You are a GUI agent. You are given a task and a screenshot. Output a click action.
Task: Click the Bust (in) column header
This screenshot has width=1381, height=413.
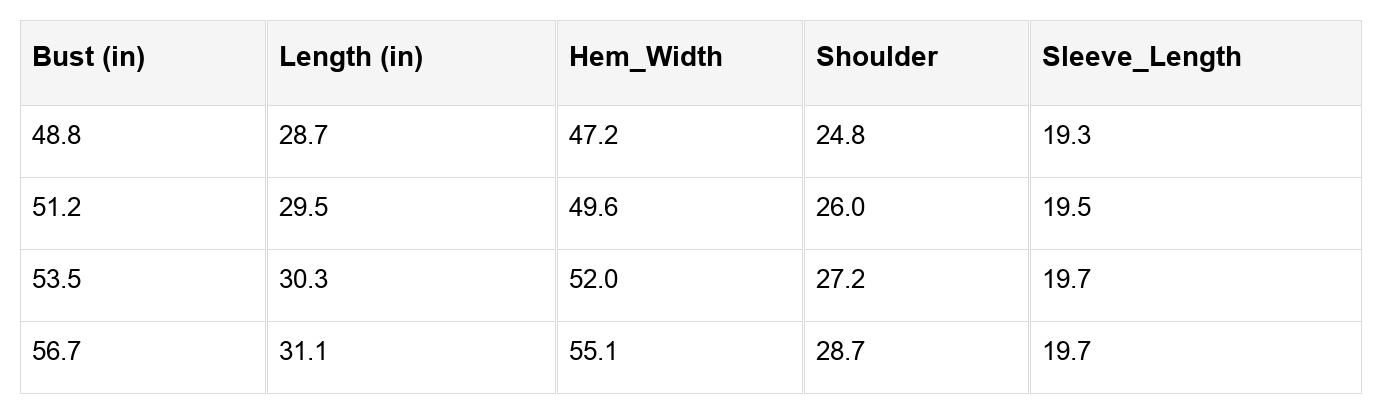pos(89,58)
